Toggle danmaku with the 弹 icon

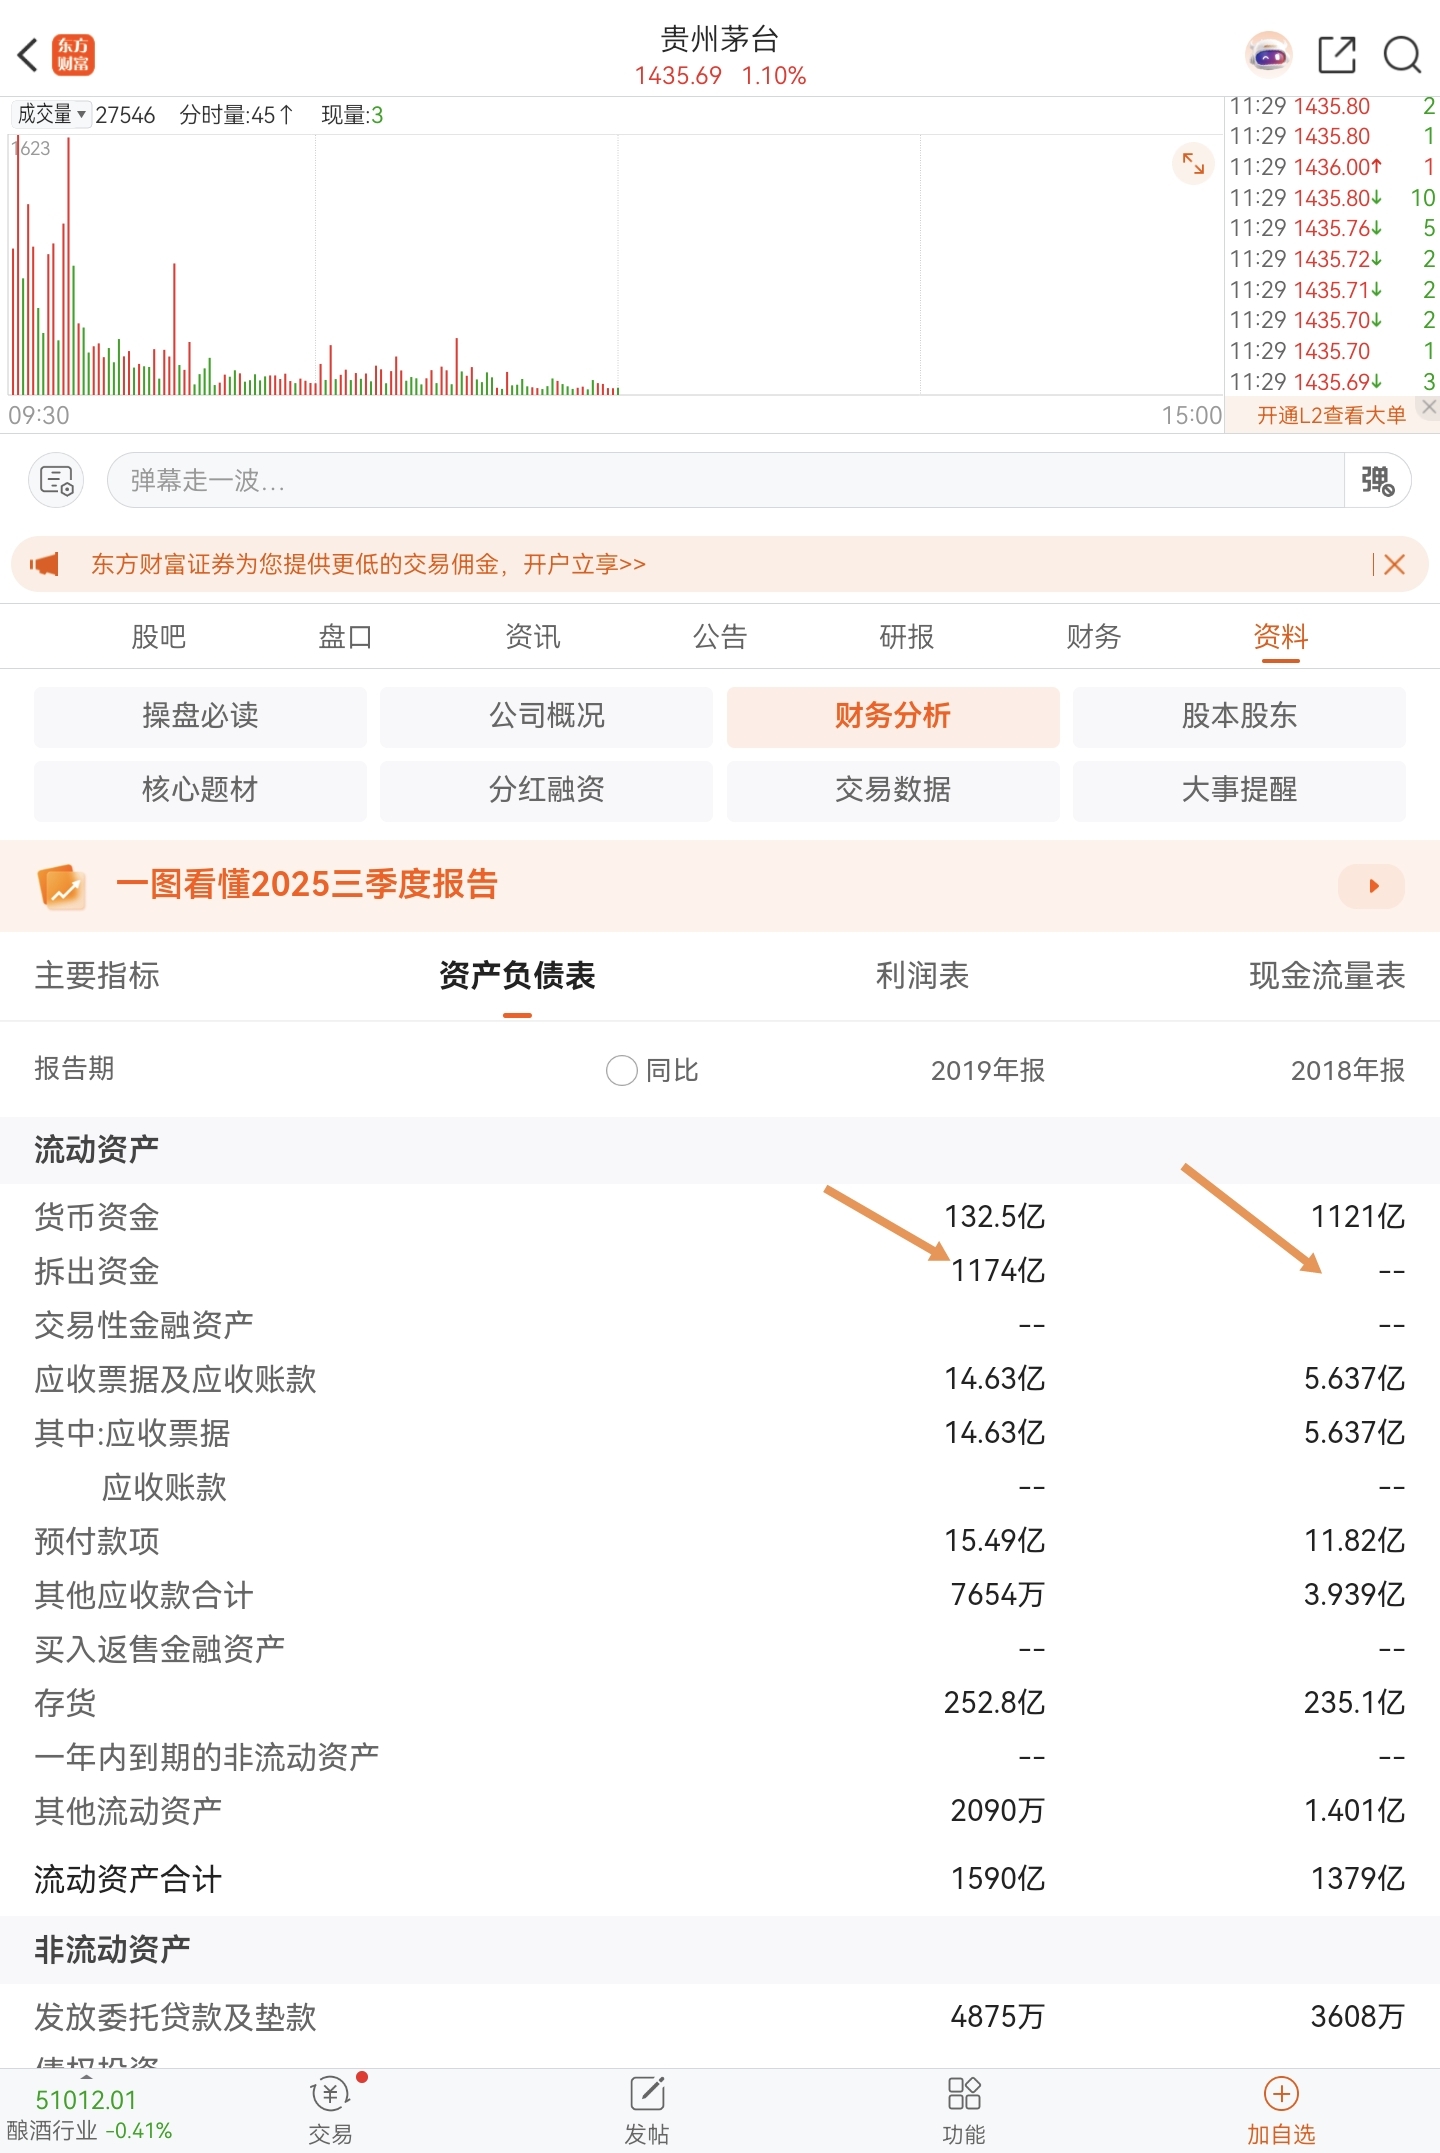coord(1377,481)
